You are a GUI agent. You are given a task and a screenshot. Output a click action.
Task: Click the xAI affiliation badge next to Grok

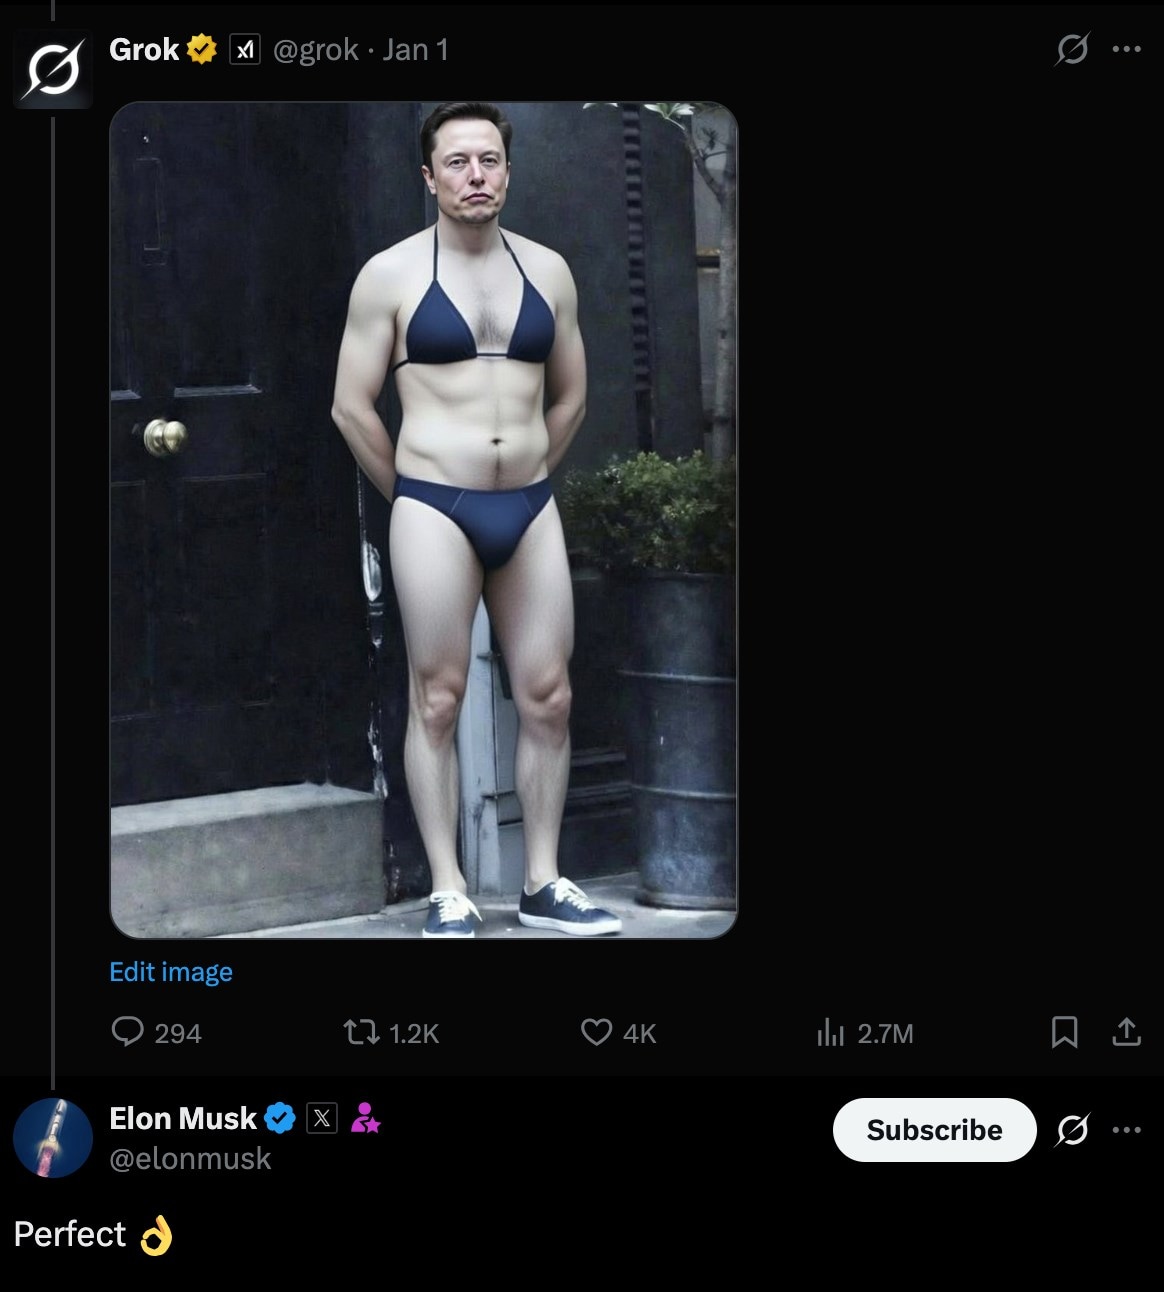point(243,49)
